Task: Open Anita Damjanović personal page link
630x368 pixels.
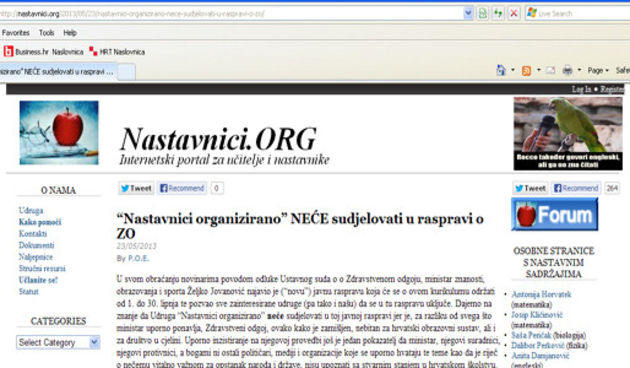Action: pyautogui.click(x=540, y=356)
